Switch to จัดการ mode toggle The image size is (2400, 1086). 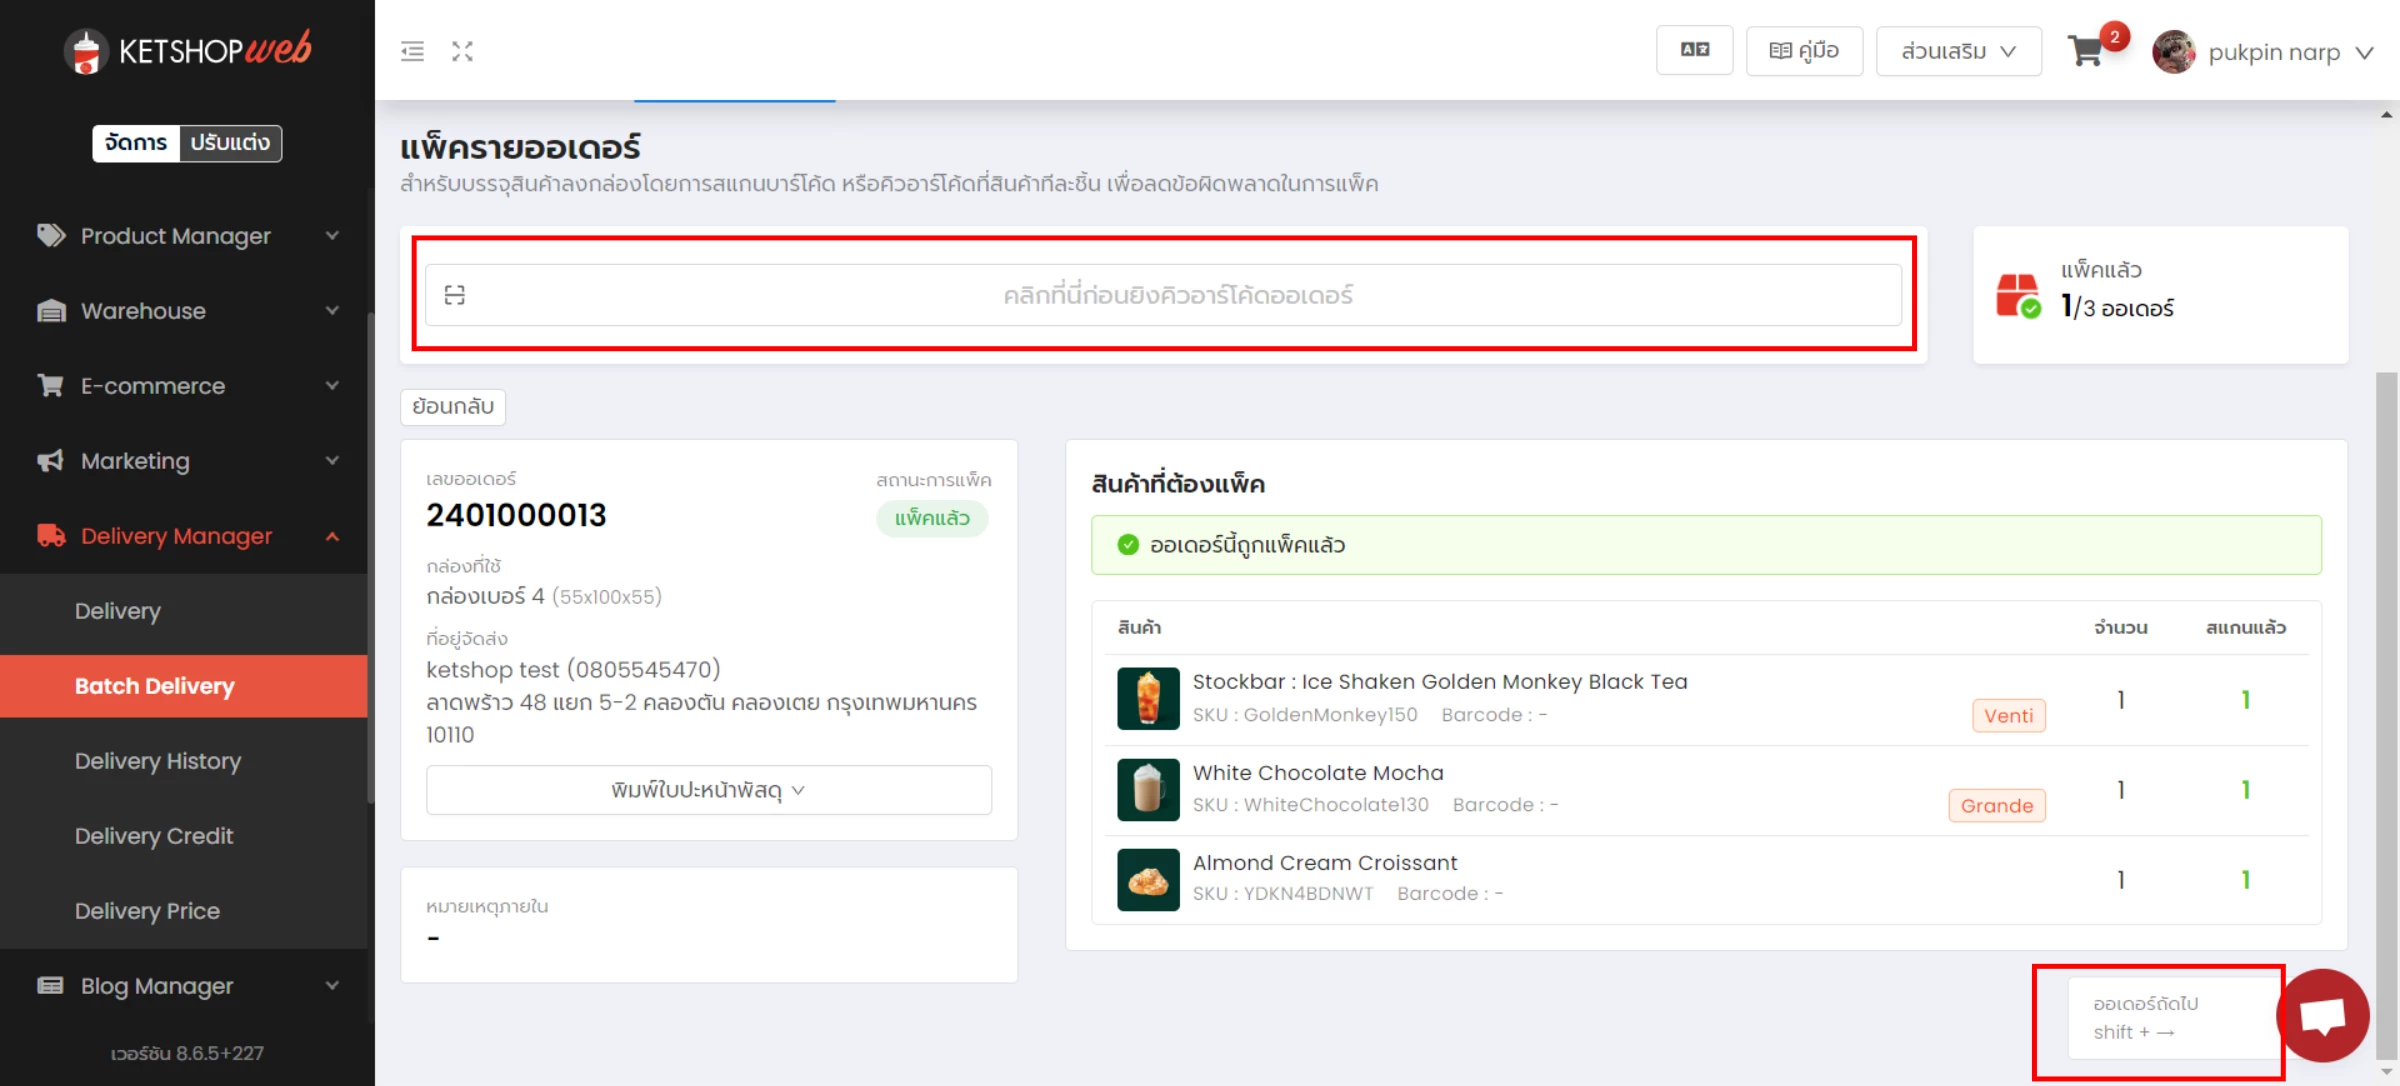click(136, 143)
